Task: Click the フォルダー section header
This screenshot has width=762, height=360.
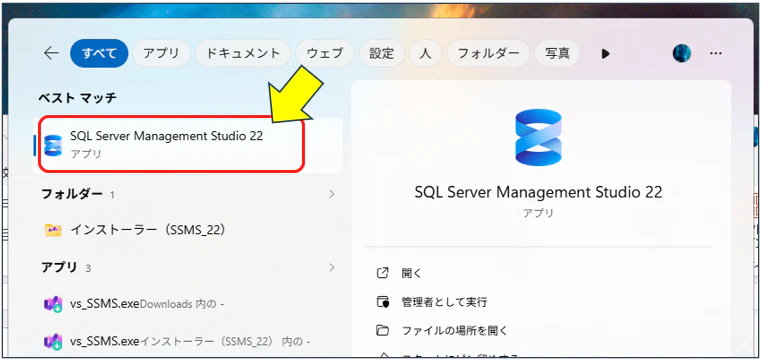Action: point(72,194)
